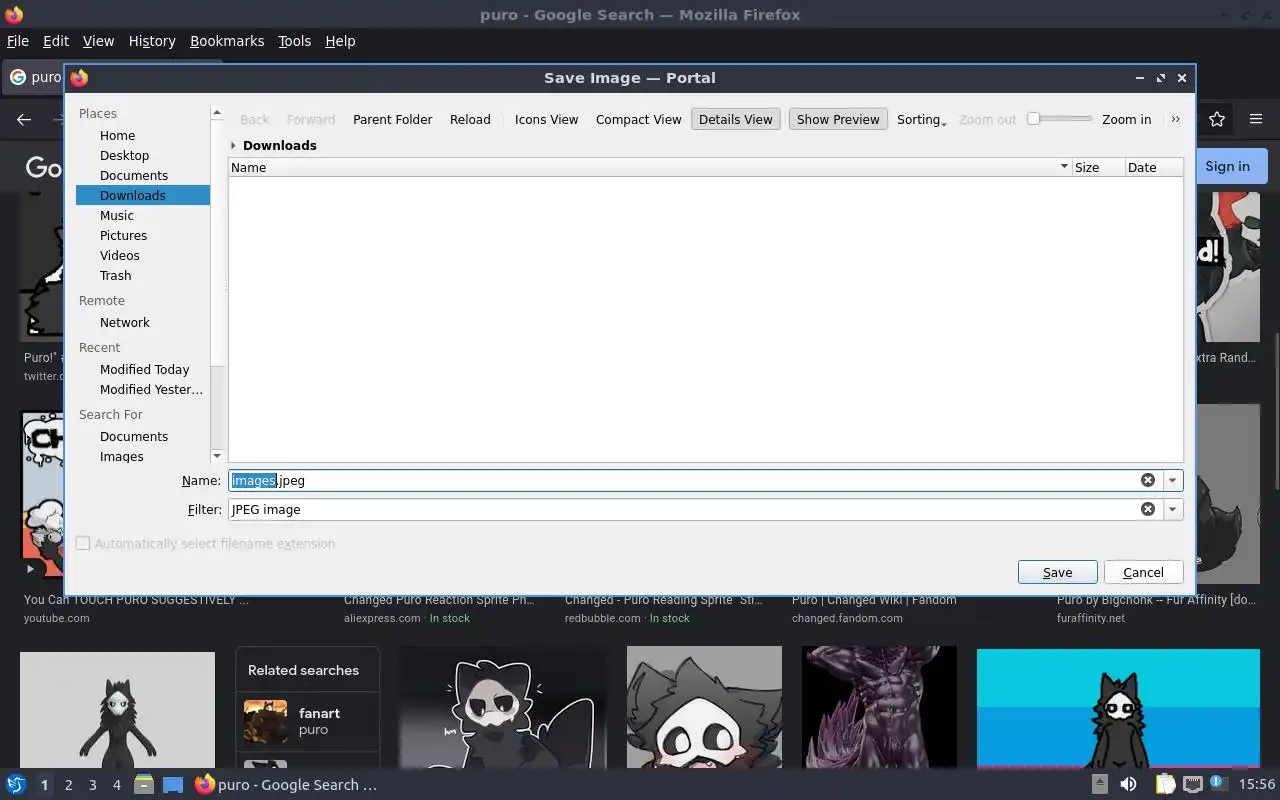Select Home in Places
This screenshot has height=800, width=1280.
117,135
